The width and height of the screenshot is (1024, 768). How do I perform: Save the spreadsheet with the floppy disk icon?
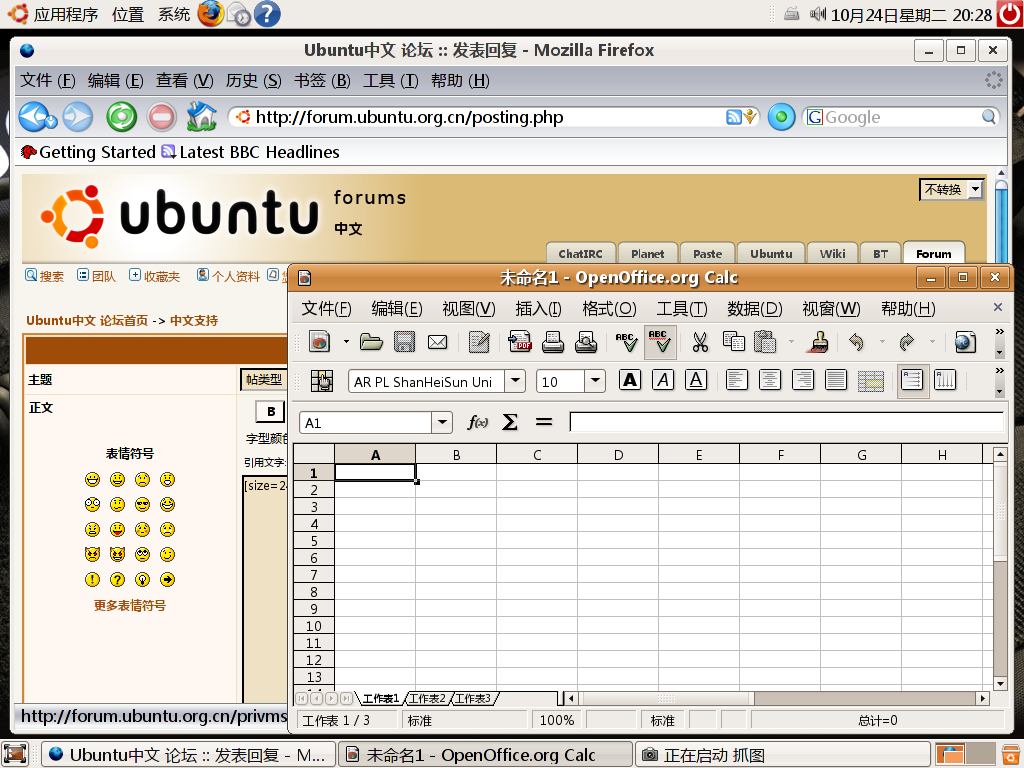404,342
